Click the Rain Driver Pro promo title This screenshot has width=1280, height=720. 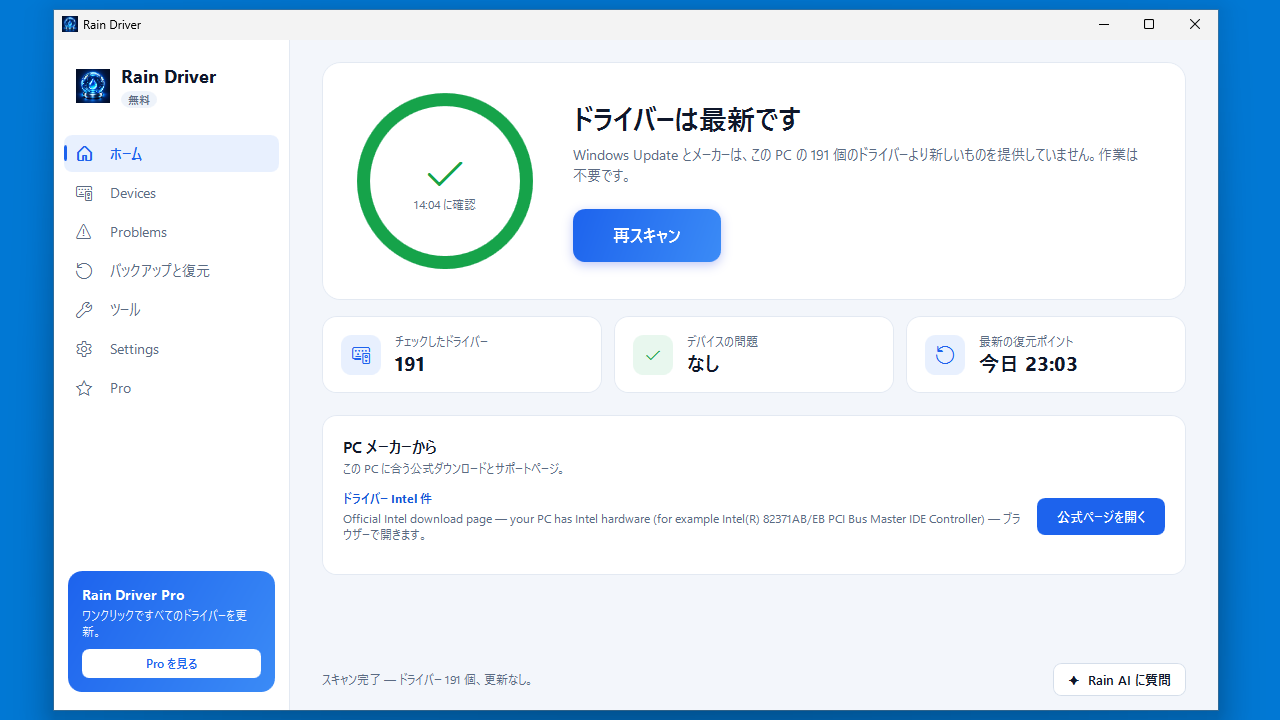(x=133, y=595)
